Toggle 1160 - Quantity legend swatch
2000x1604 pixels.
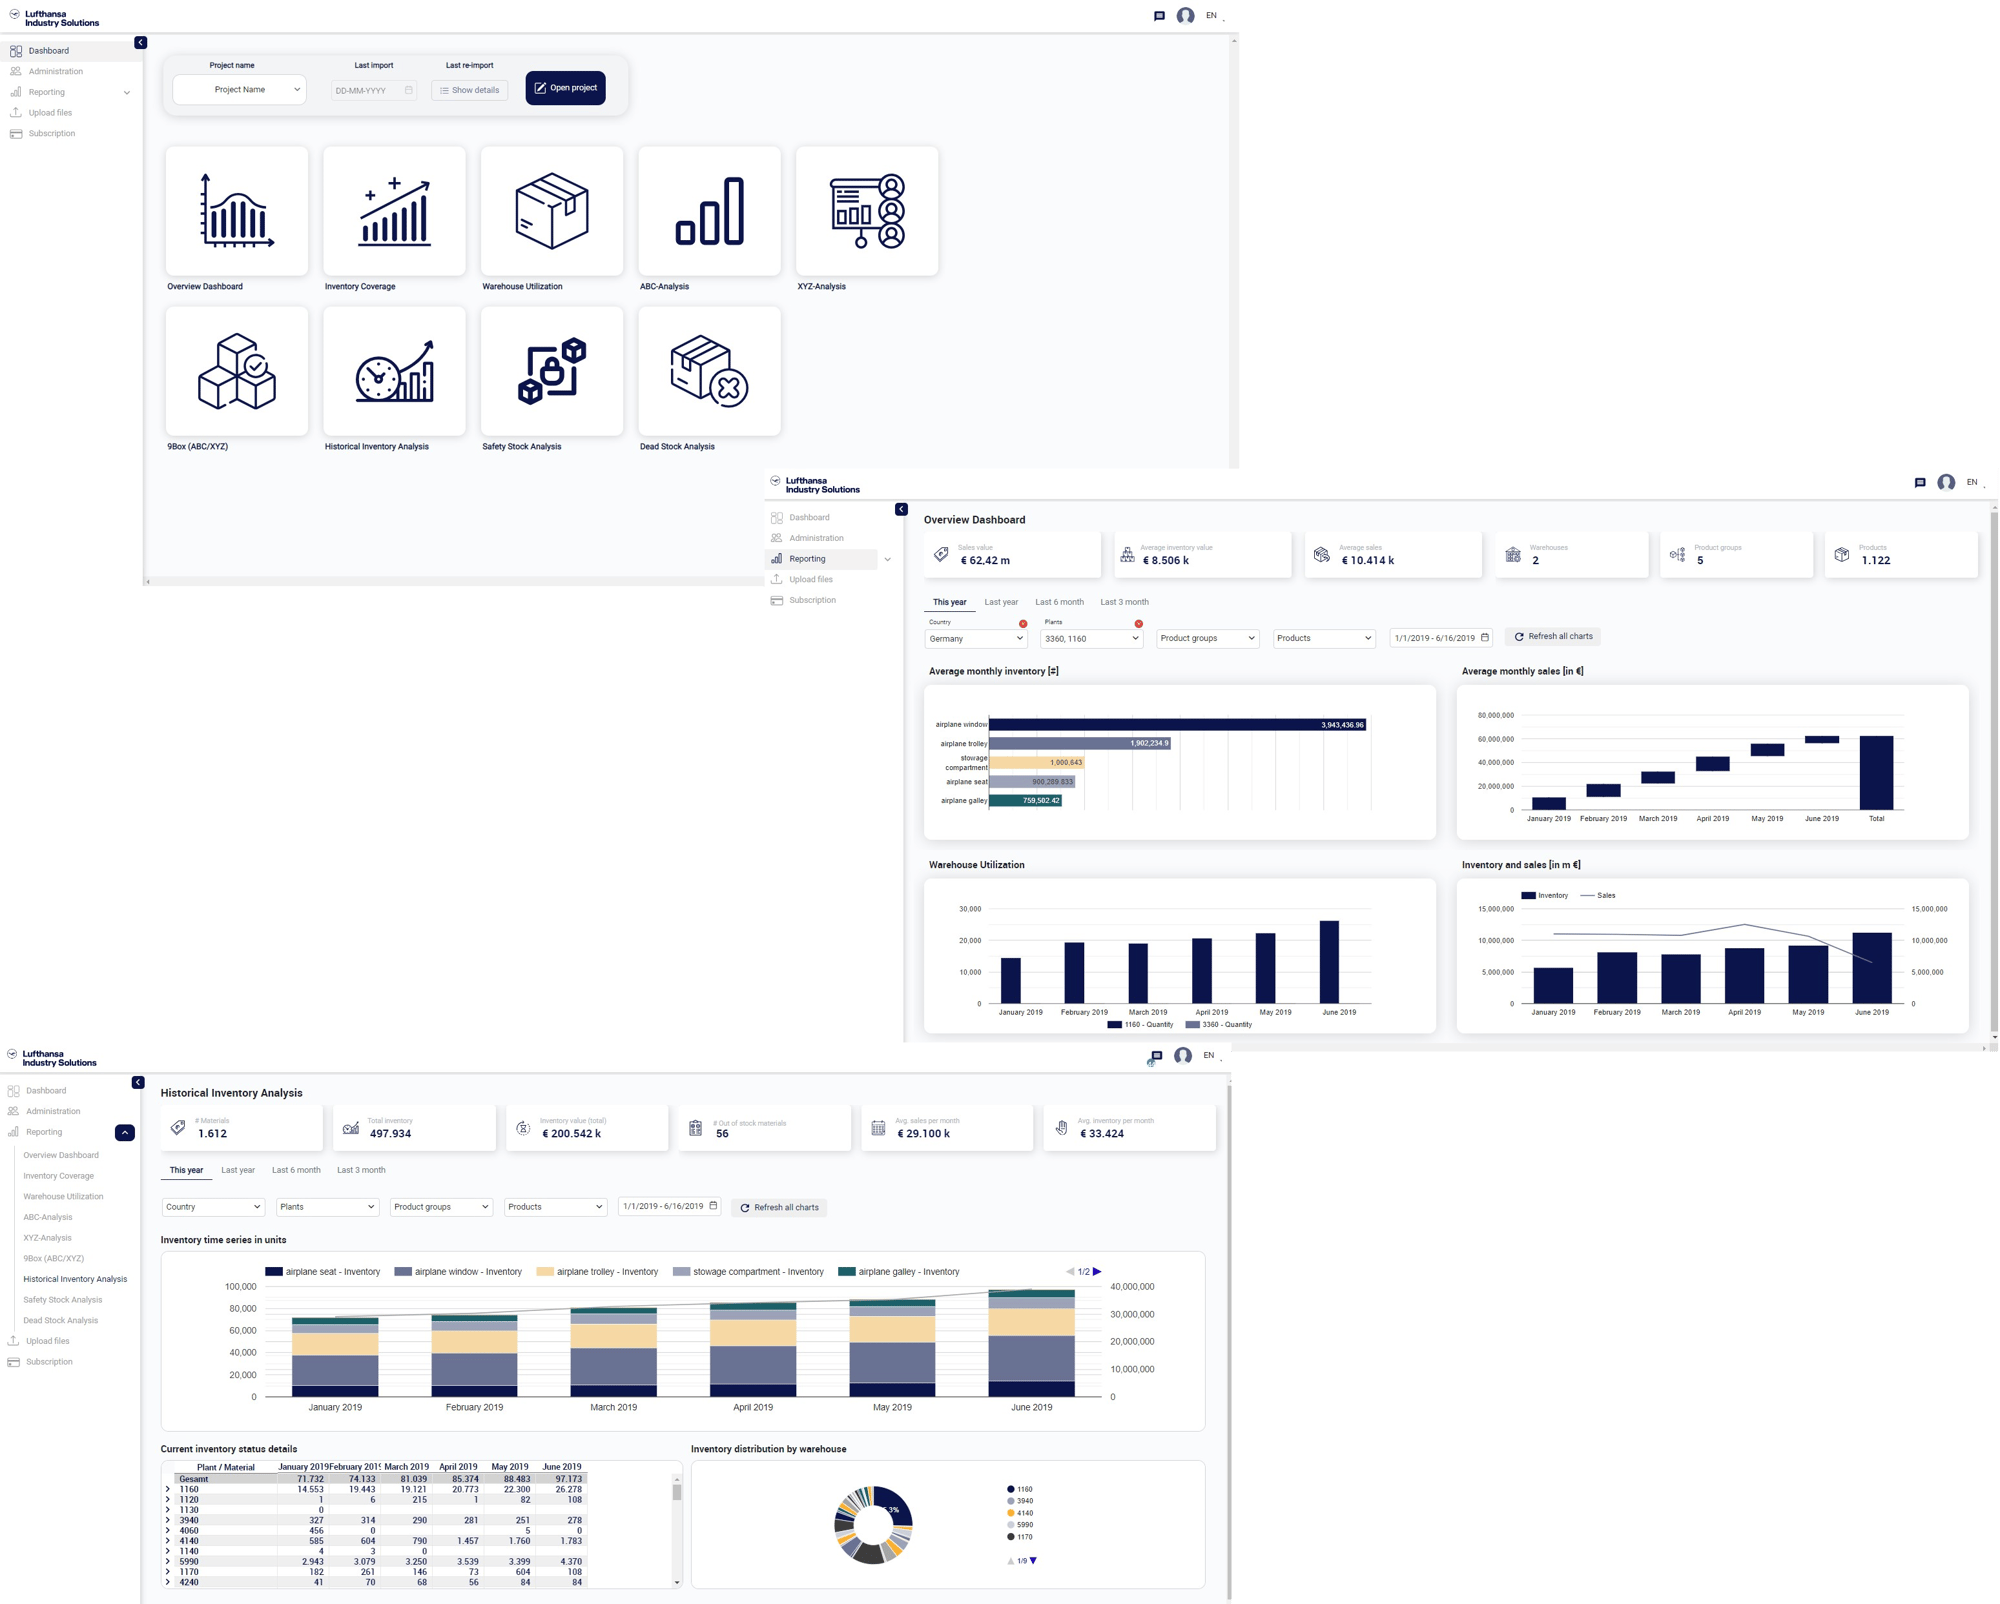tap(1114, 1025)
